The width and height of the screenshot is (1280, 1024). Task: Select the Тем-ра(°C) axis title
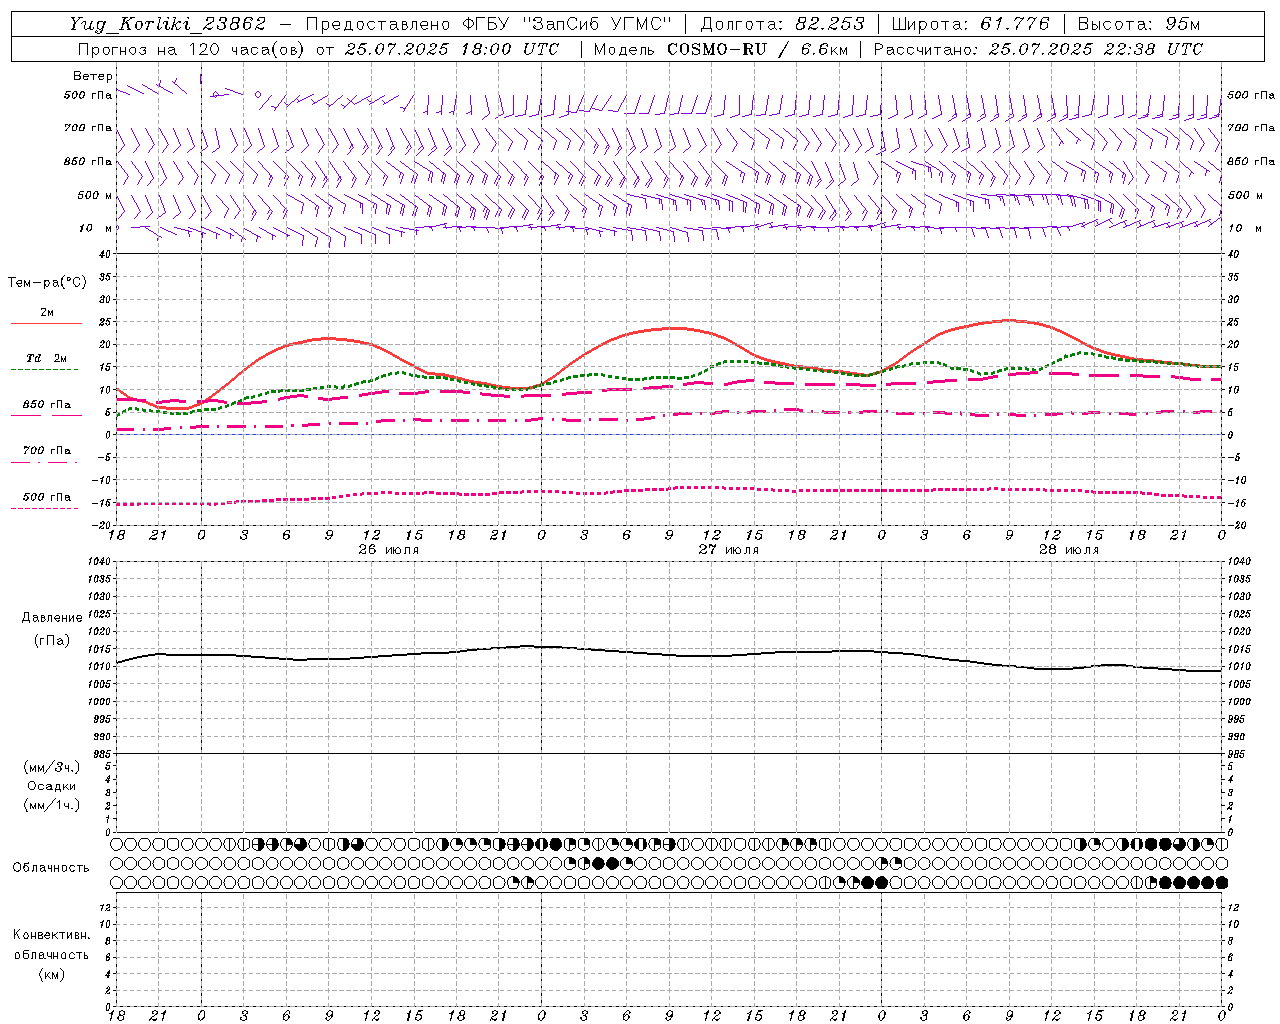(x=47, y=283)
